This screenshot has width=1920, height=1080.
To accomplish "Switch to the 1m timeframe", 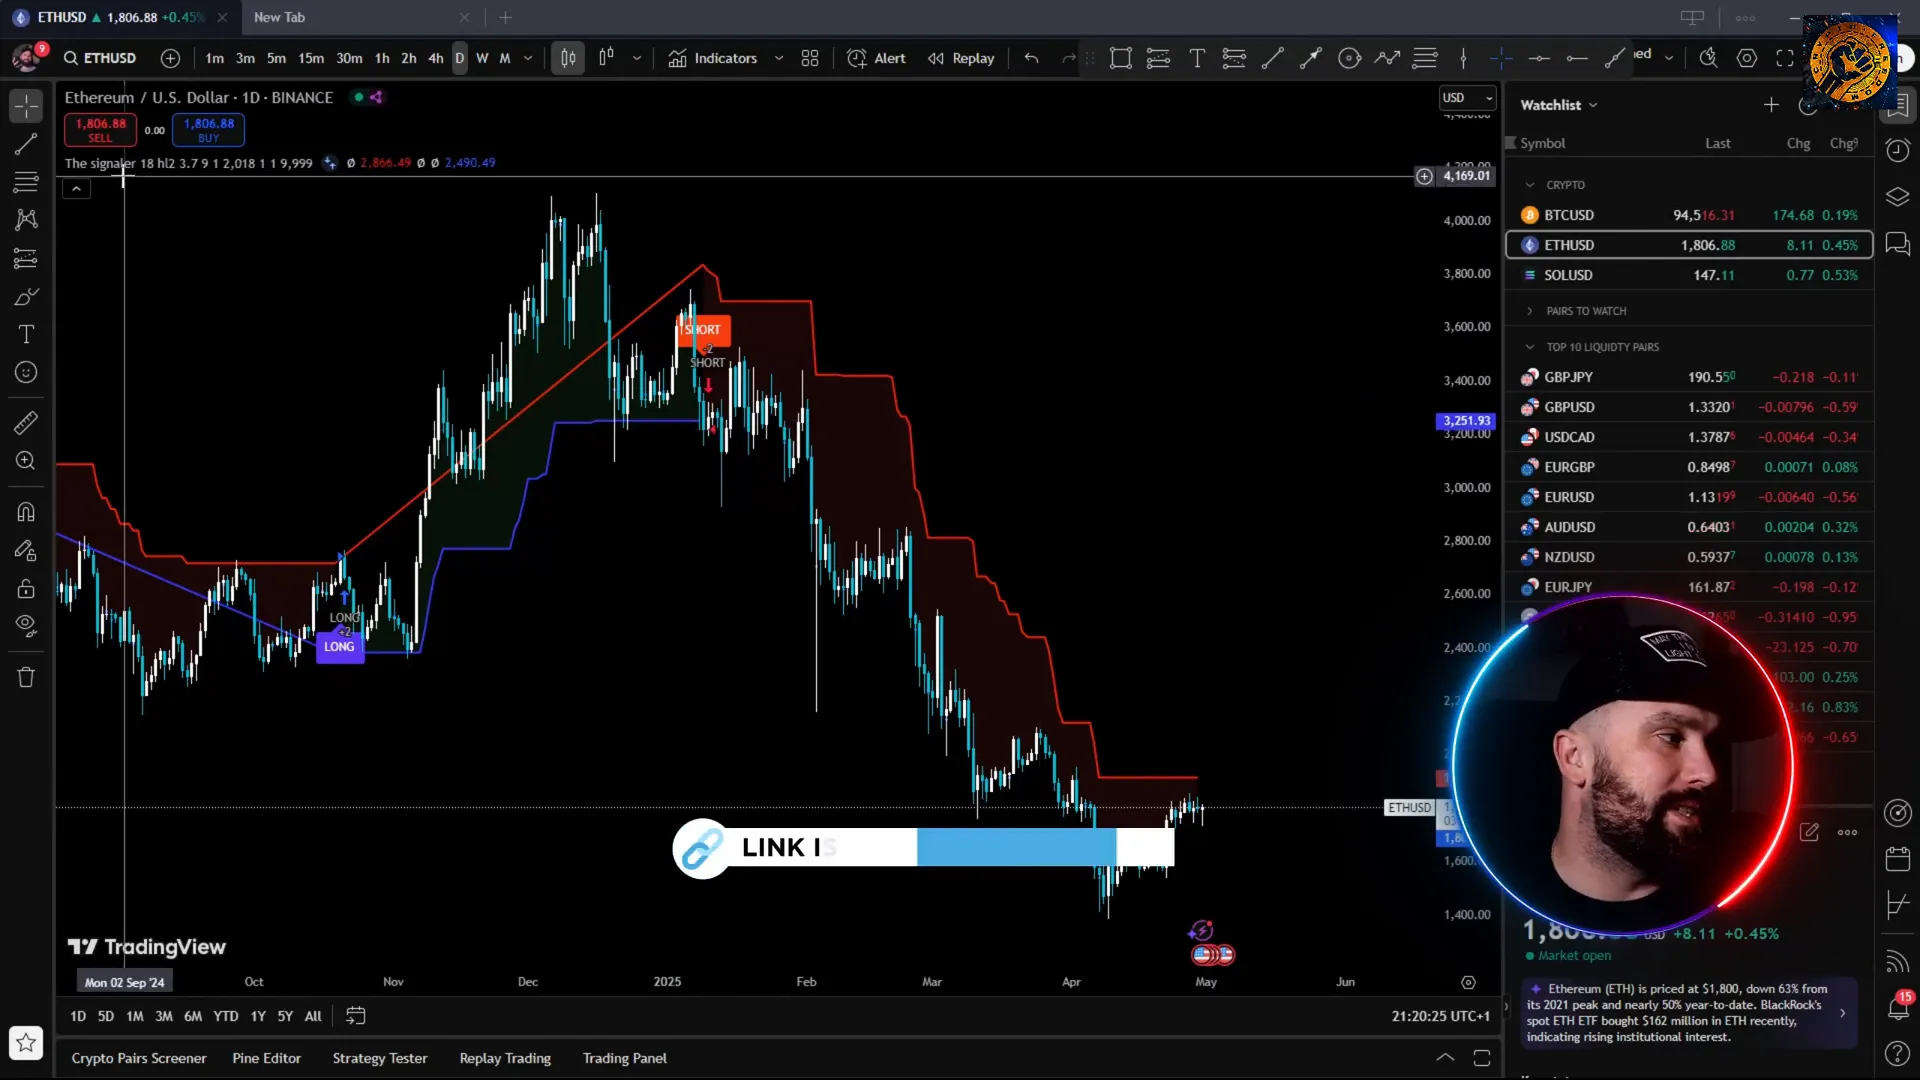I will point(214,58).
